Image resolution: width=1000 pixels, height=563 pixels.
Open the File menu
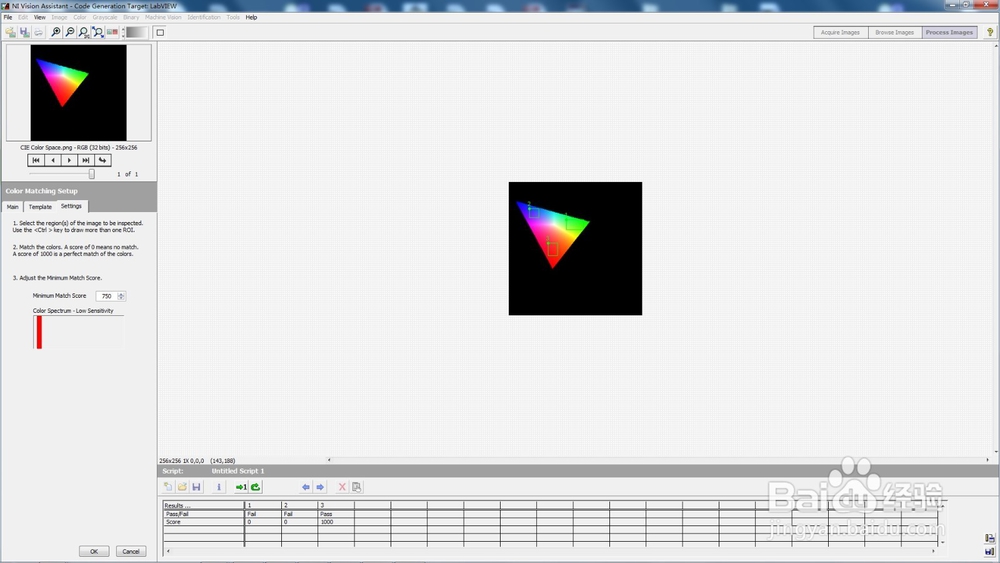tap(8, 17)
